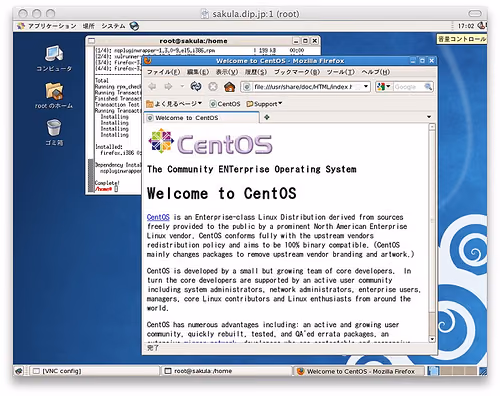This screenshot has width=500, height=396.
Task: Click the search magnifier icon
Action: 428,87
